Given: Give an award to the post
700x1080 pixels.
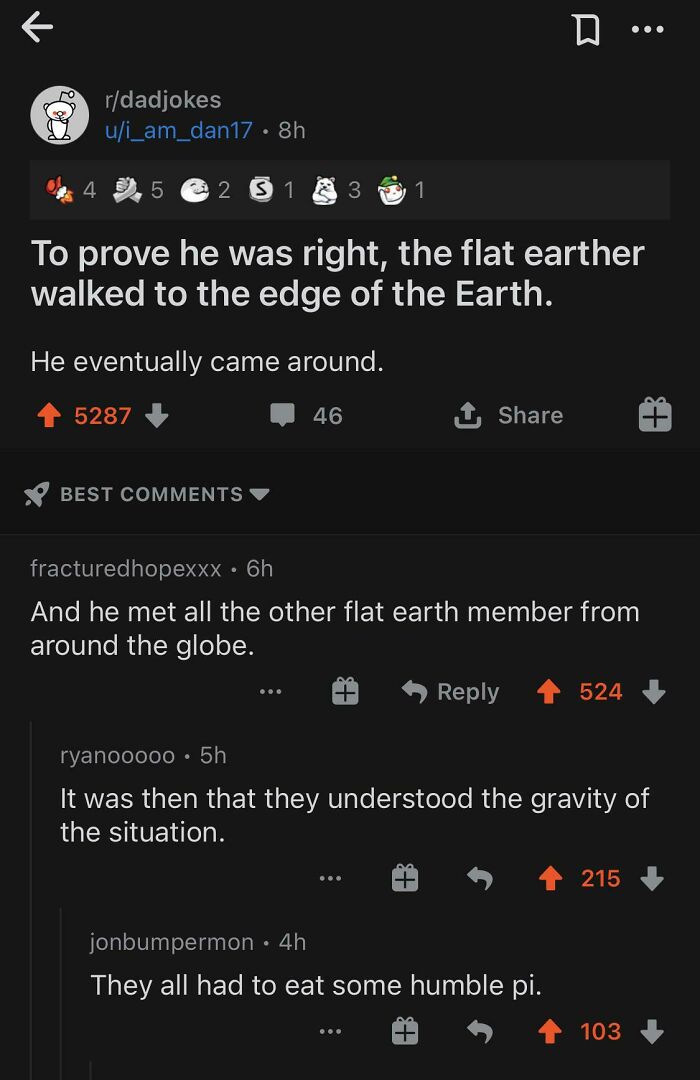Looking at the screenshot, I should 654,415.
